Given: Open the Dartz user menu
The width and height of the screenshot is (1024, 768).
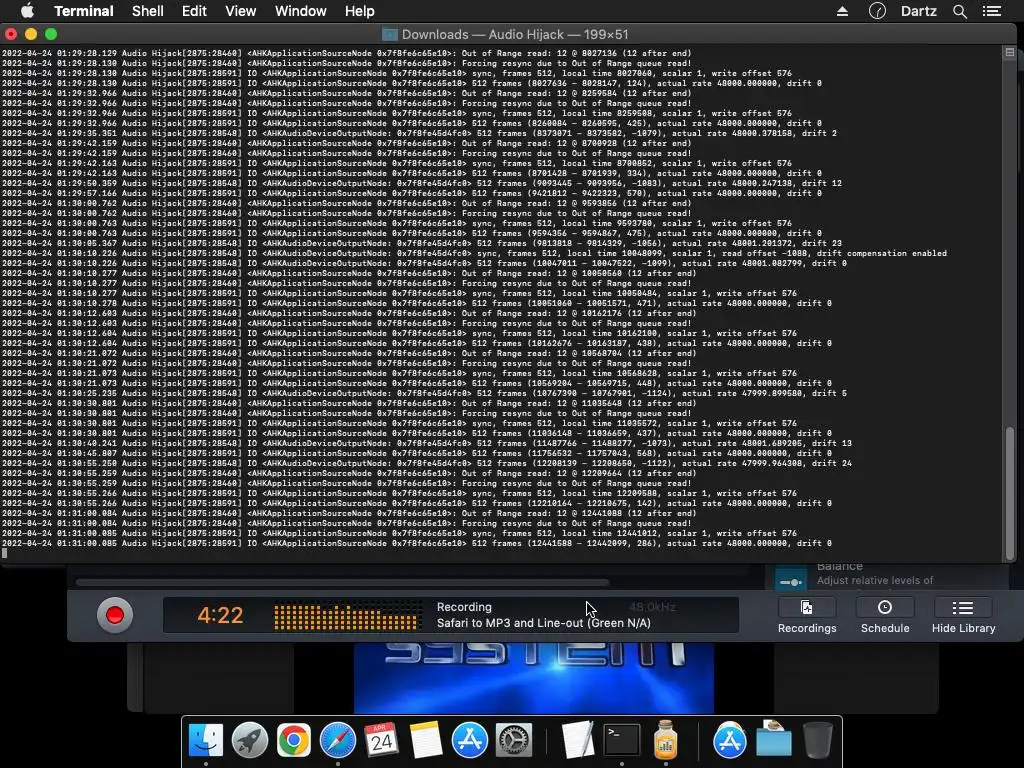Looking at the screenshot, I should (919, 11).
